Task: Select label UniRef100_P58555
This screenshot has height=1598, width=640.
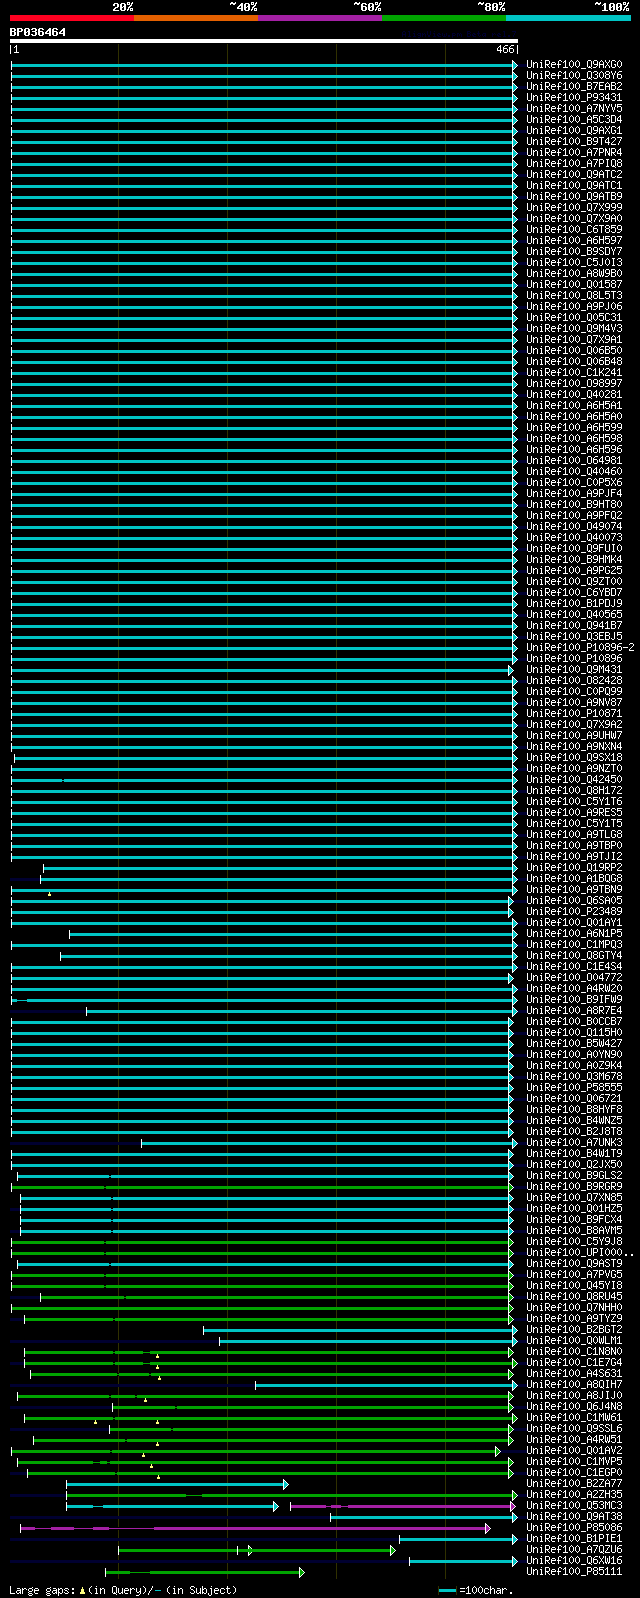Action: [x=574, y=1088]
